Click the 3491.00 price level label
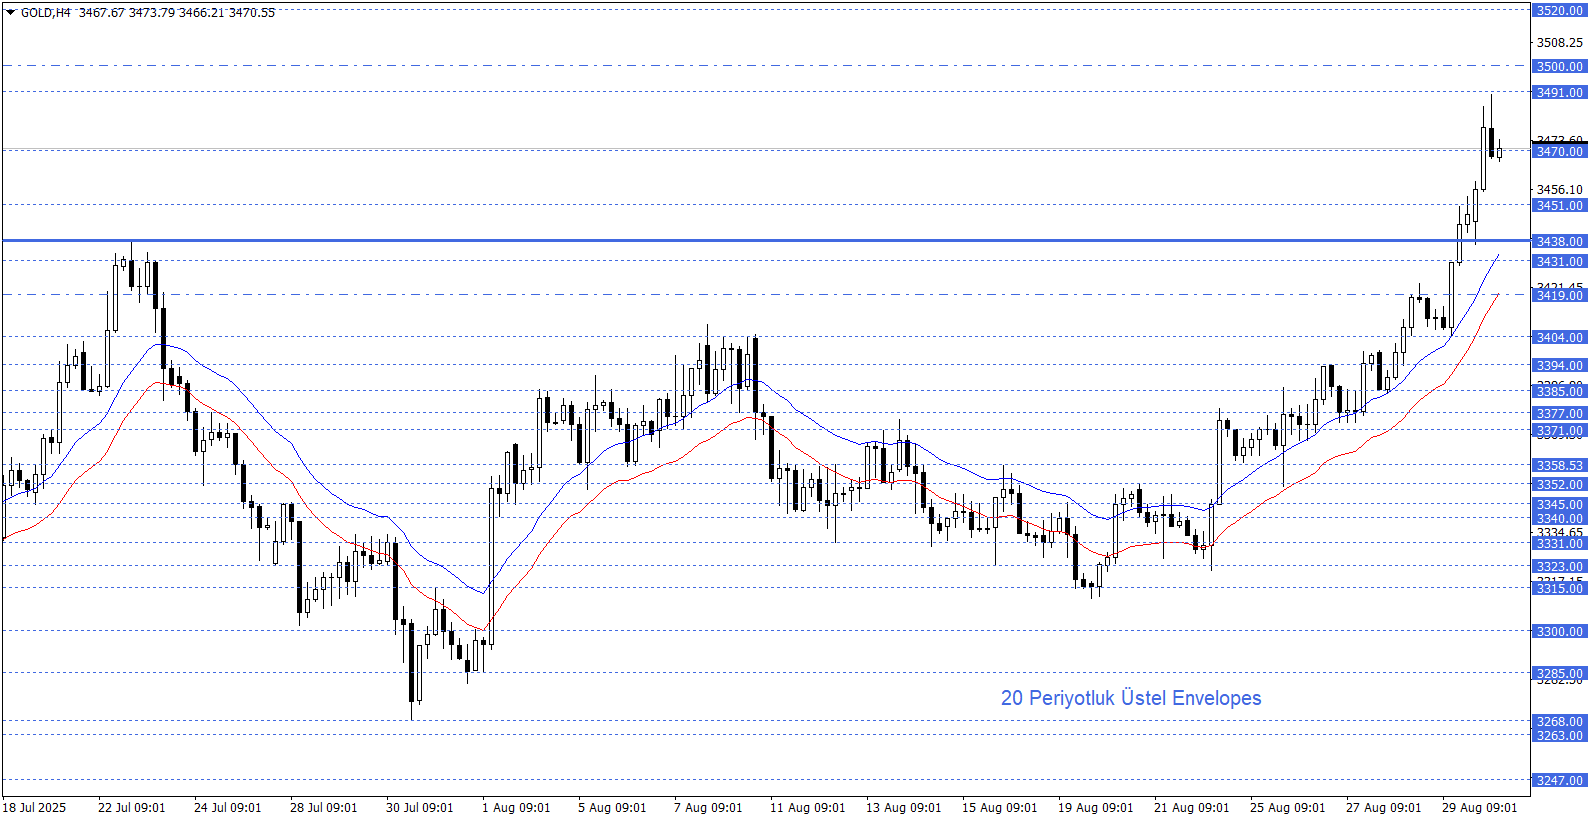Screen dimensions: 1594x820 tap(1559, 93)
